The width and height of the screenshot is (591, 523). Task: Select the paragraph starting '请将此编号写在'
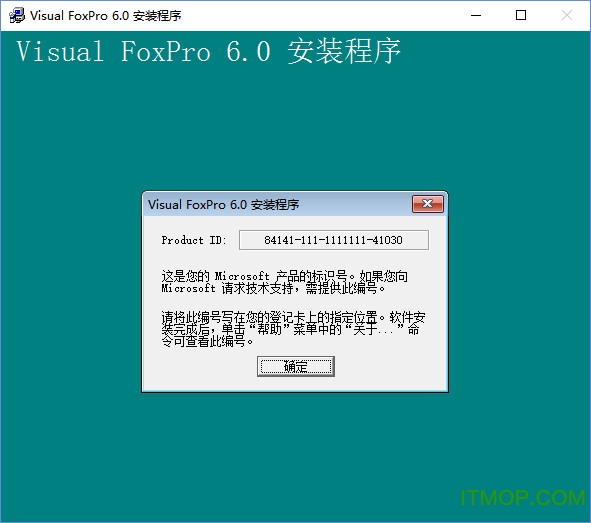(293, 329)
